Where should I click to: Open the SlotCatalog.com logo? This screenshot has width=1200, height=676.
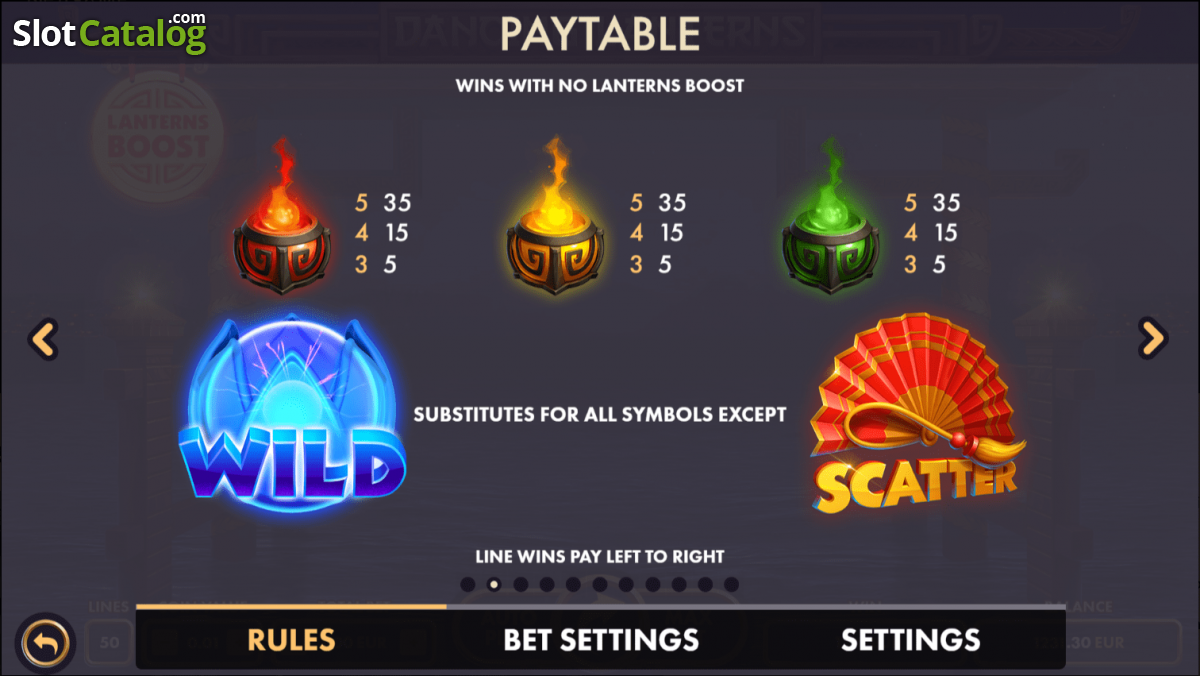click(x=110, y=32)
